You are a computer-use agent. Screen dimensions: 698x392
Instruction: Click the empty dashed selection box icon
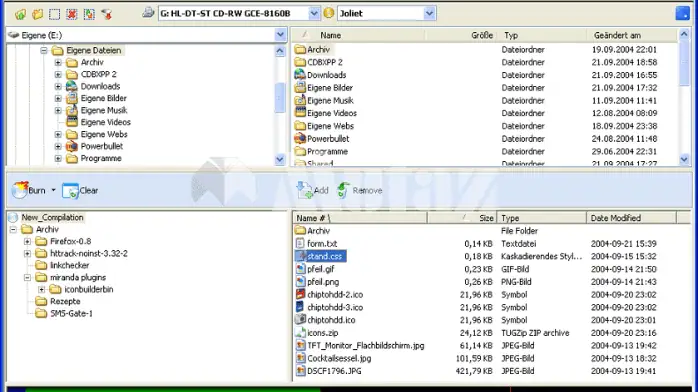[54, 14]
